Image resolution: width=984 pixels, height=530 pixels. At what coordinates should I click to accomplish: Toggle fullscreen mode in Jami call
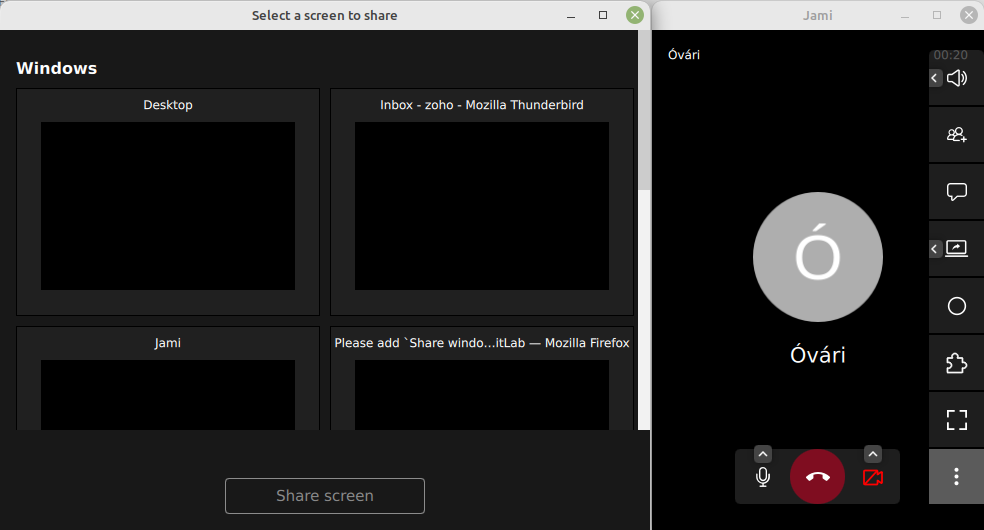[x=956, y=420]
